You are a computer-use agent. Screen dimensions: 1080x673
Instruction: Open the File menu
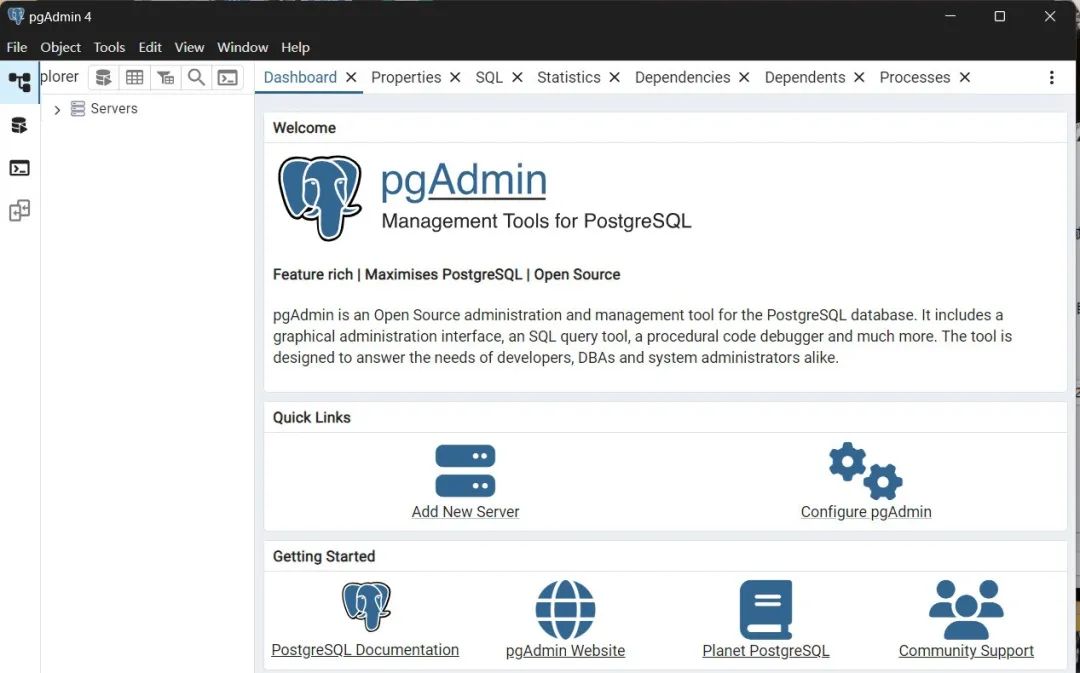(17, 48)
